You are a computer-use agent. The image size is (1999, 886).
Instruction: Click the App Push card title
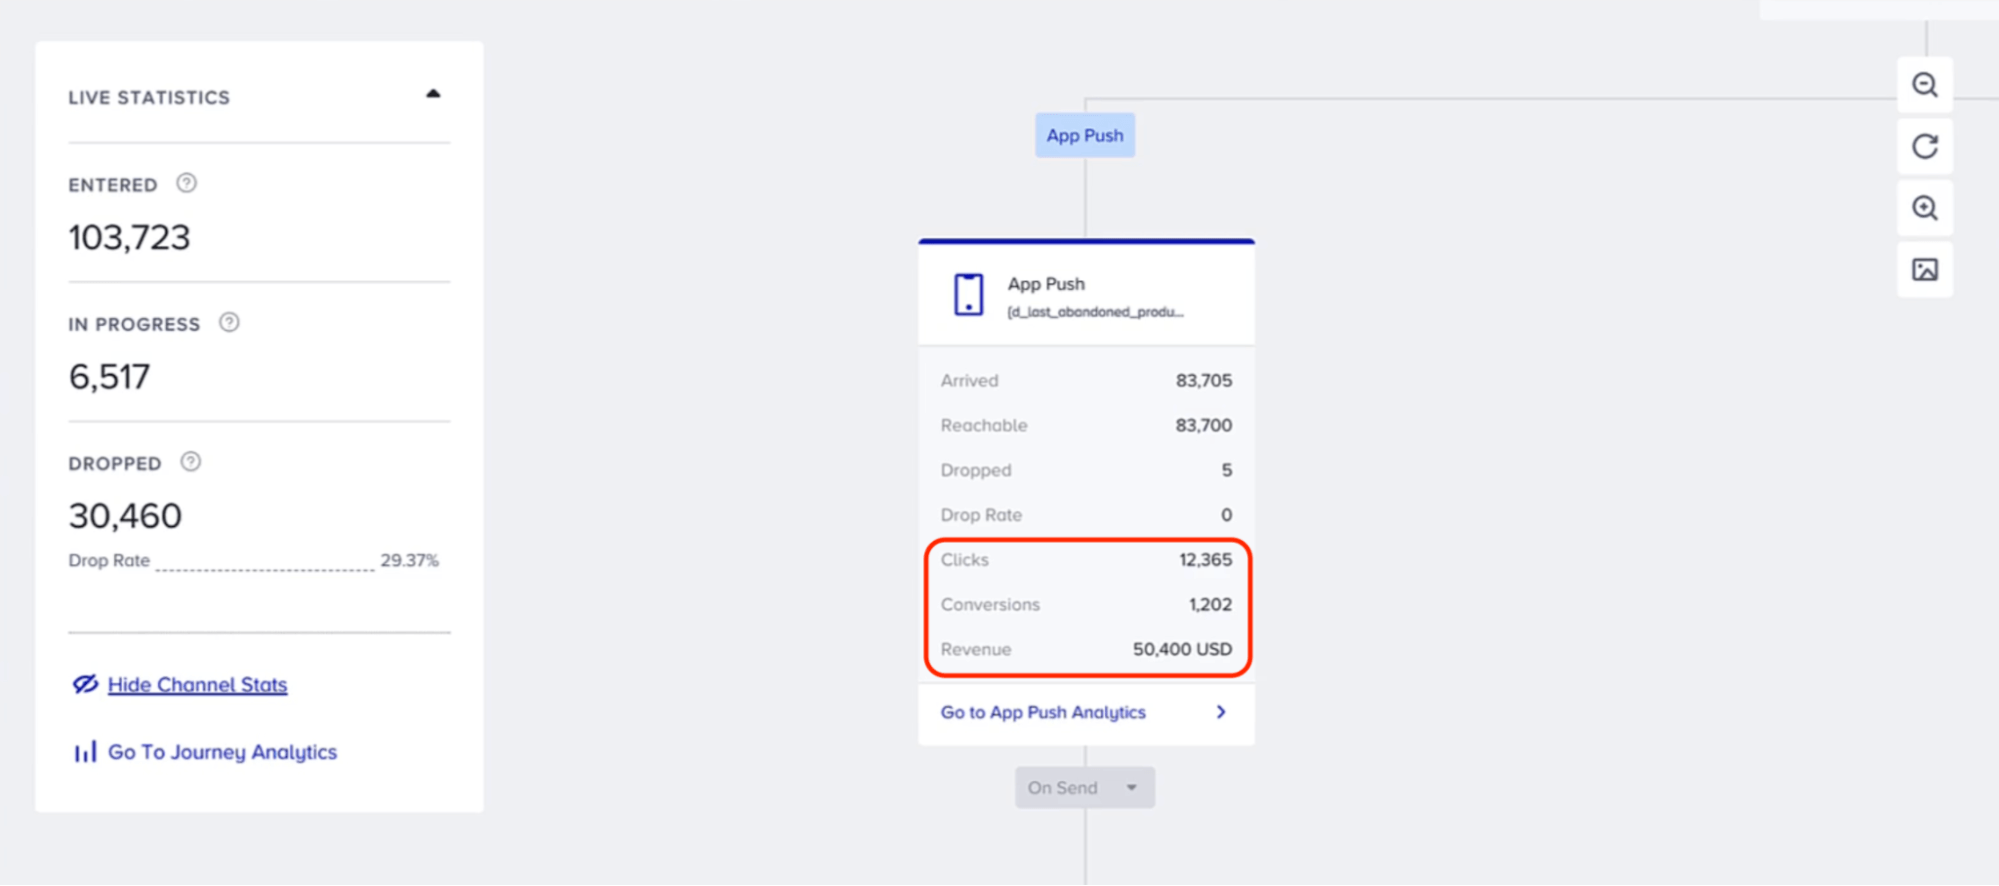[1046, 284]
